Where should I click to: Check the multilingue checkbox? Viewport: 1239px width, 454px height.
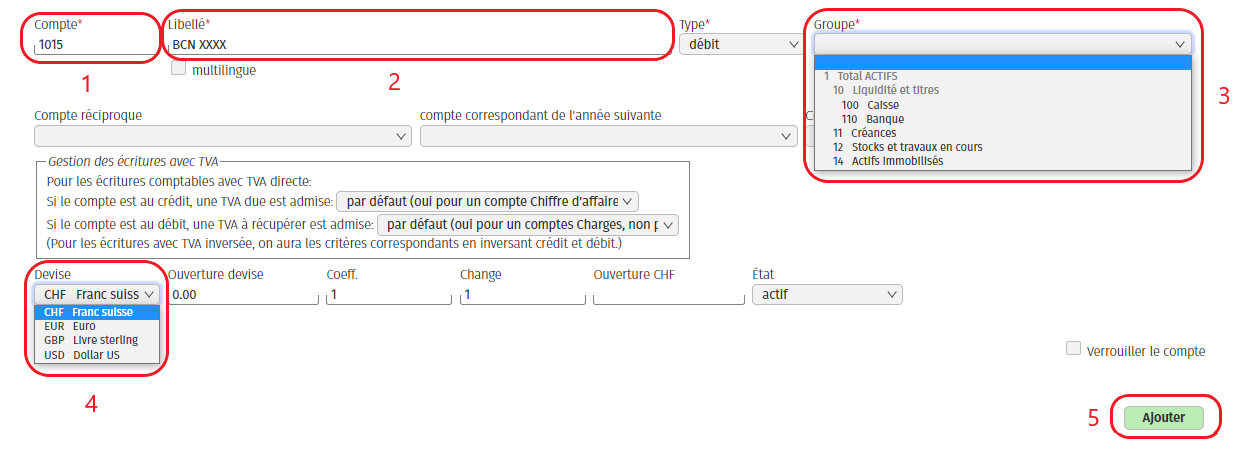click(x=179, y=70)
